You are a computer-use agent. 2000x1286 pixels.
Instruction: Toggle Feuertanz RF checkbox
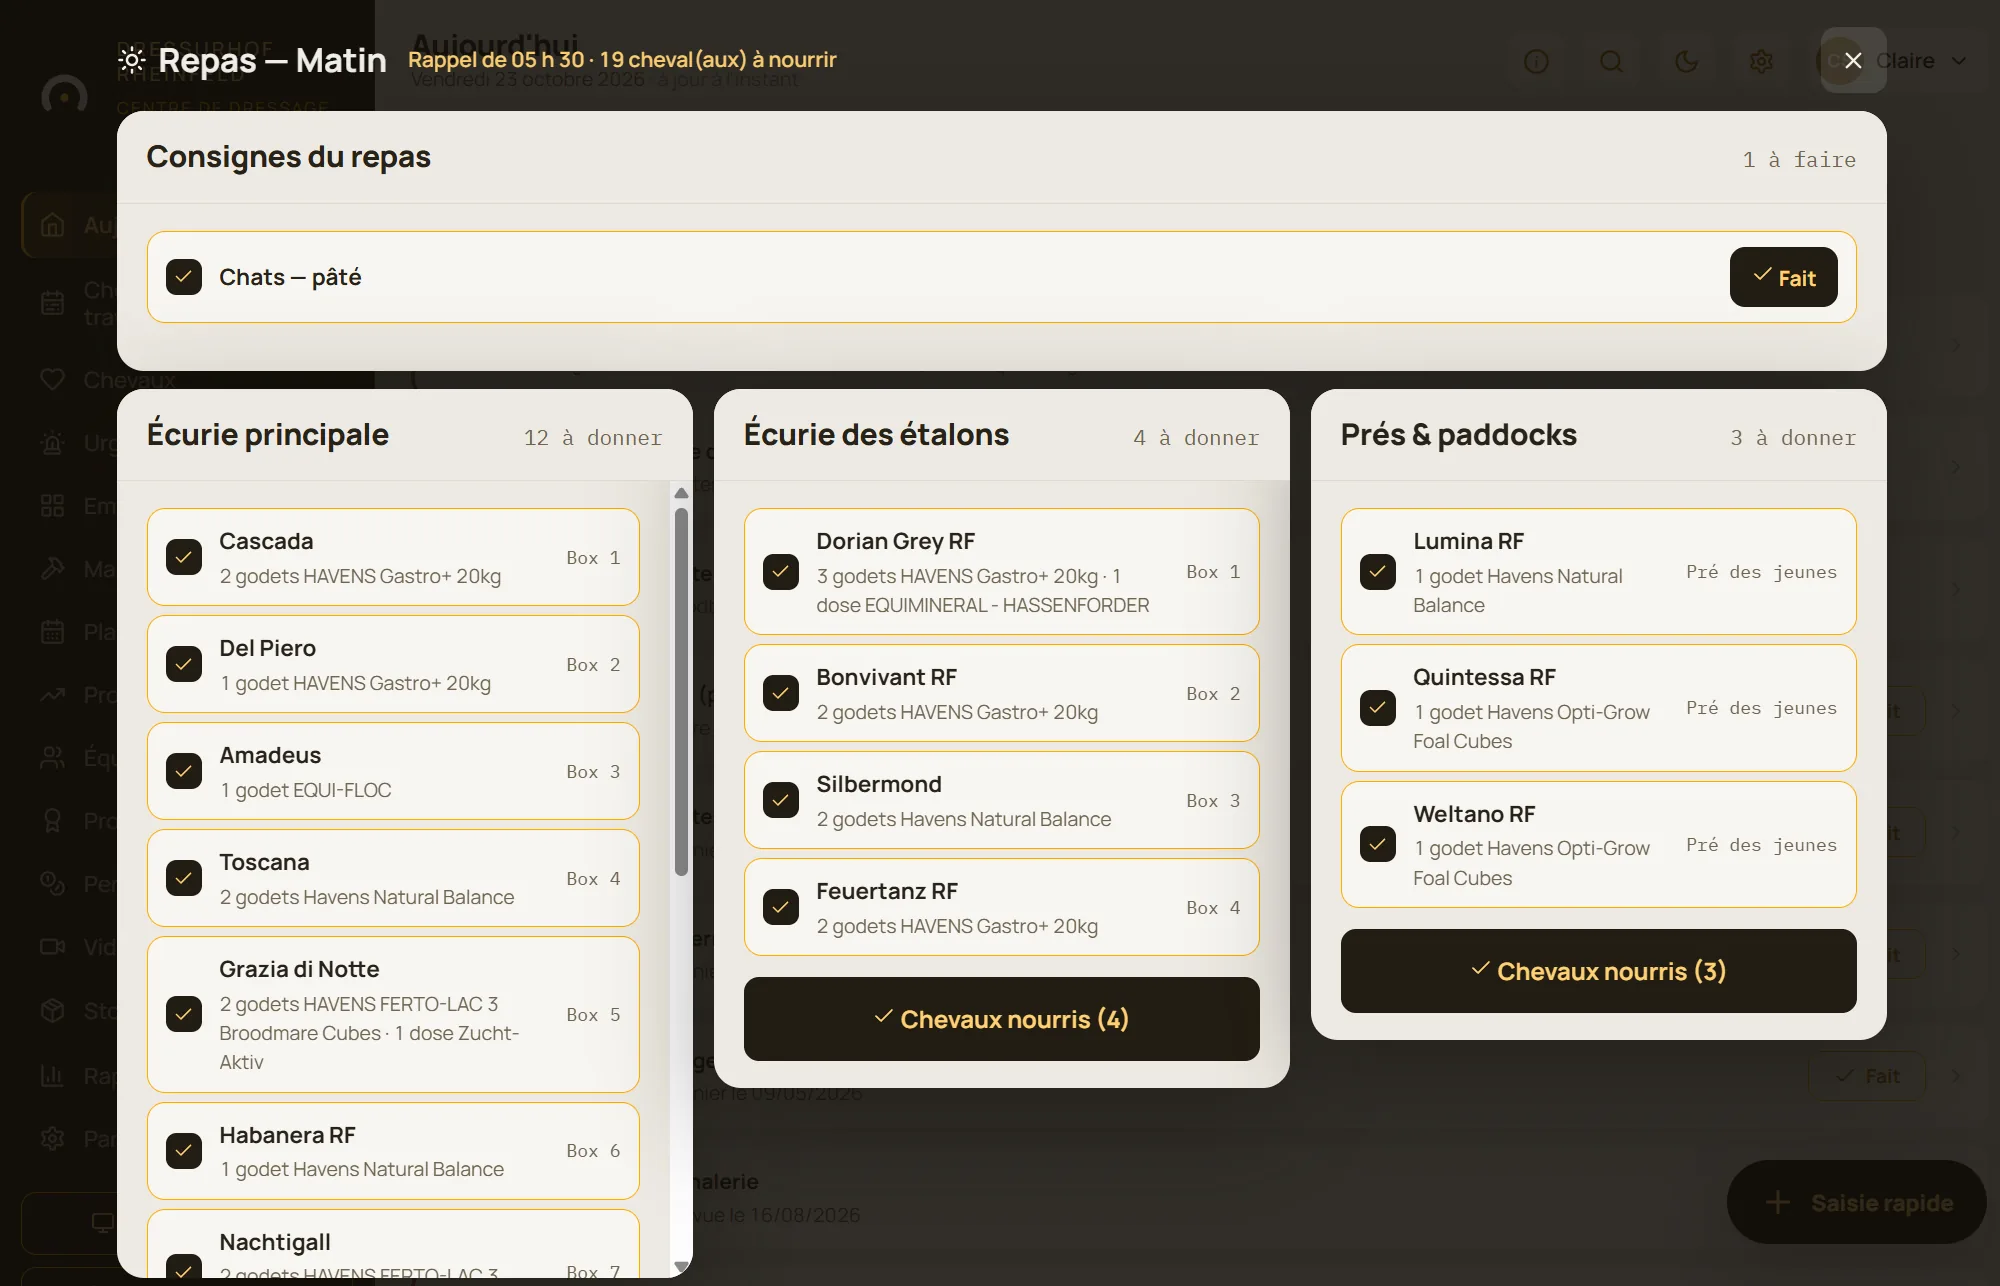coord(781,907)
